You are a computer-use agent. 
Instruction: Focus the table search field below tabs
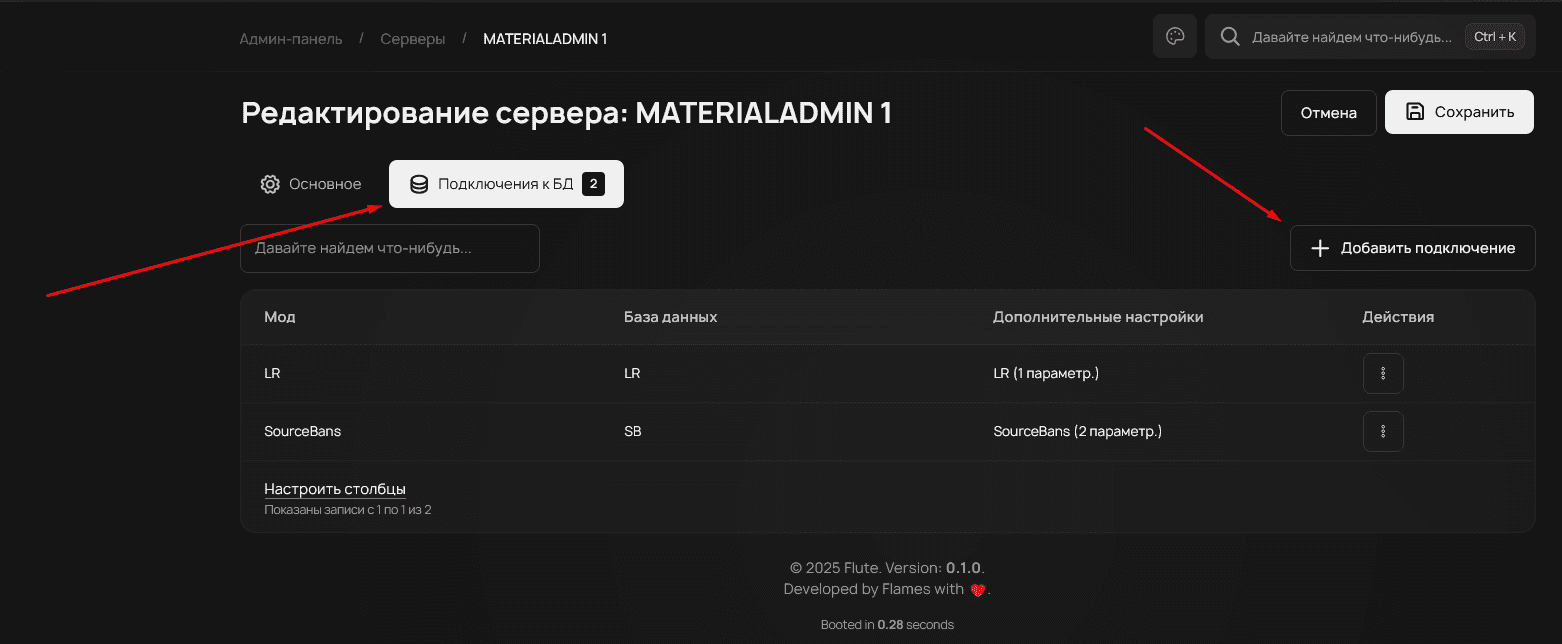[389, 248]
